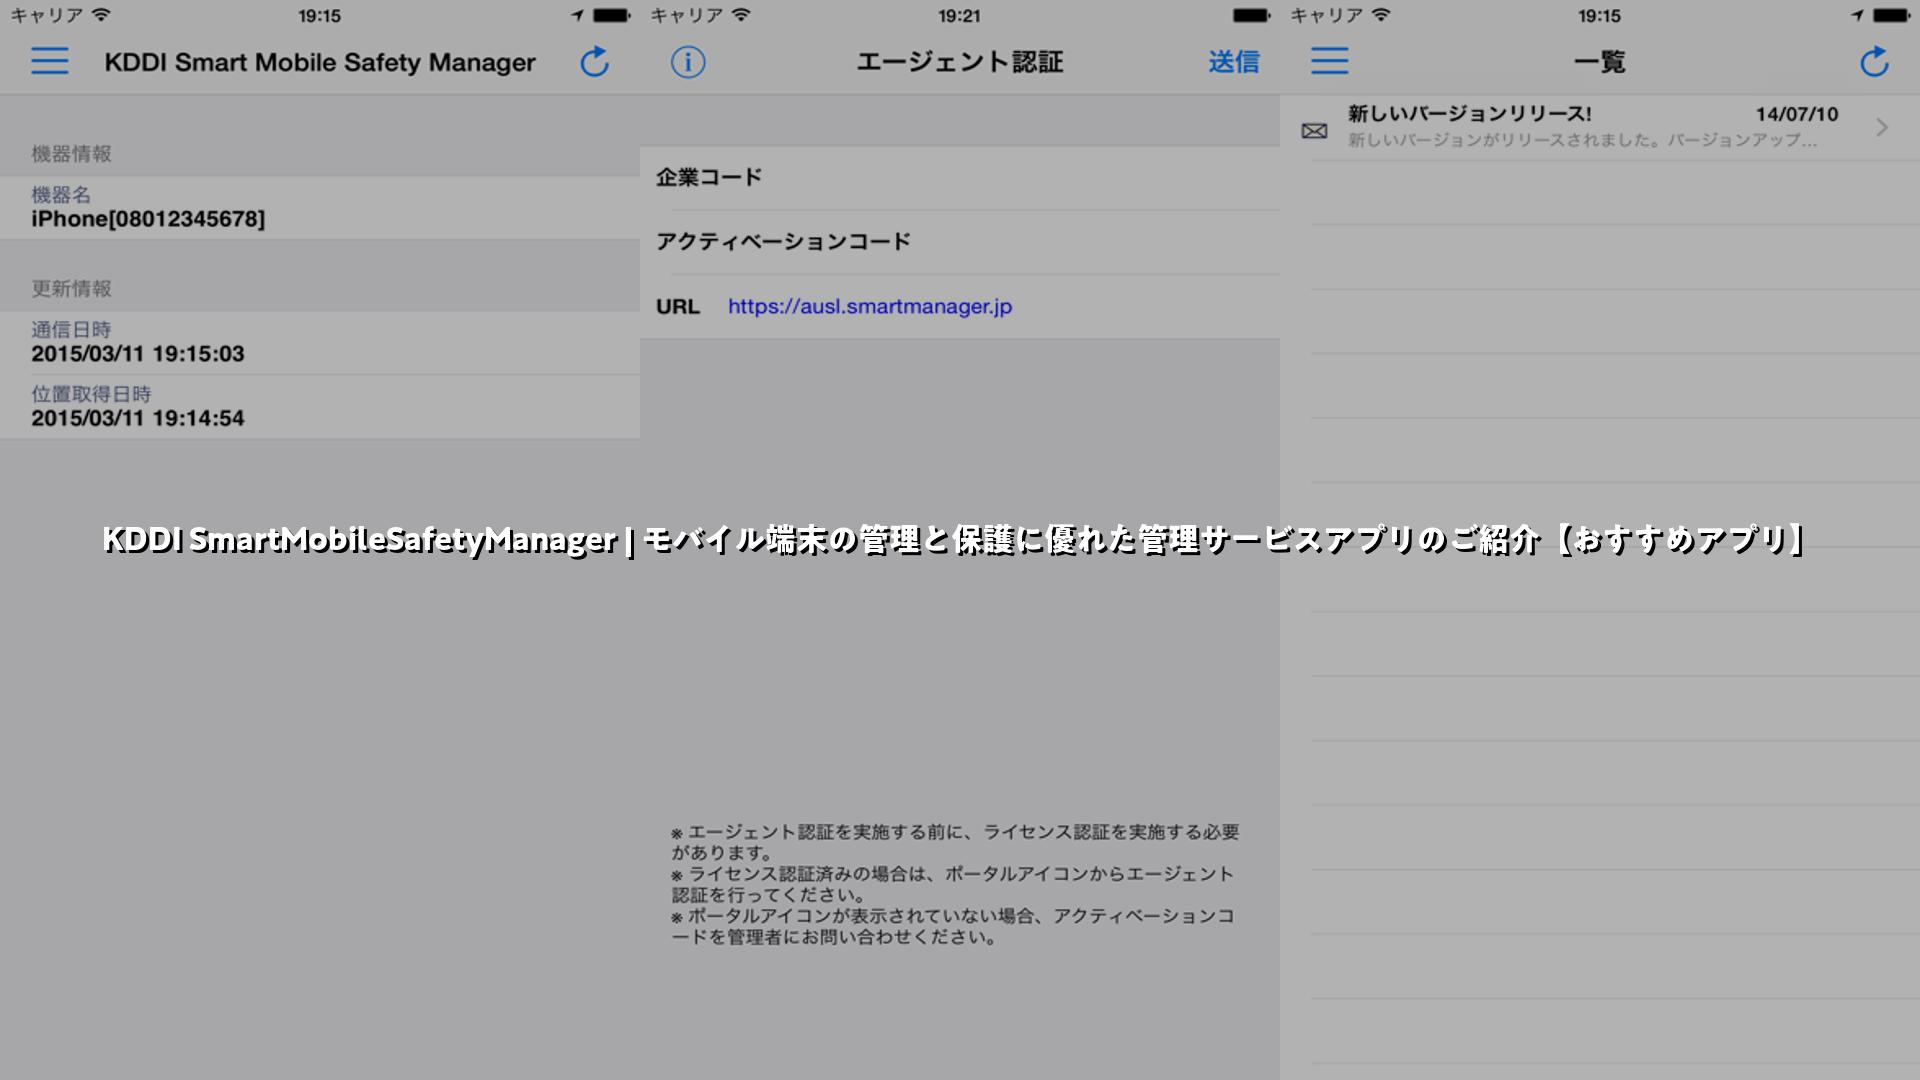
Task: Tap the 送信 button
Action: 1233,62
